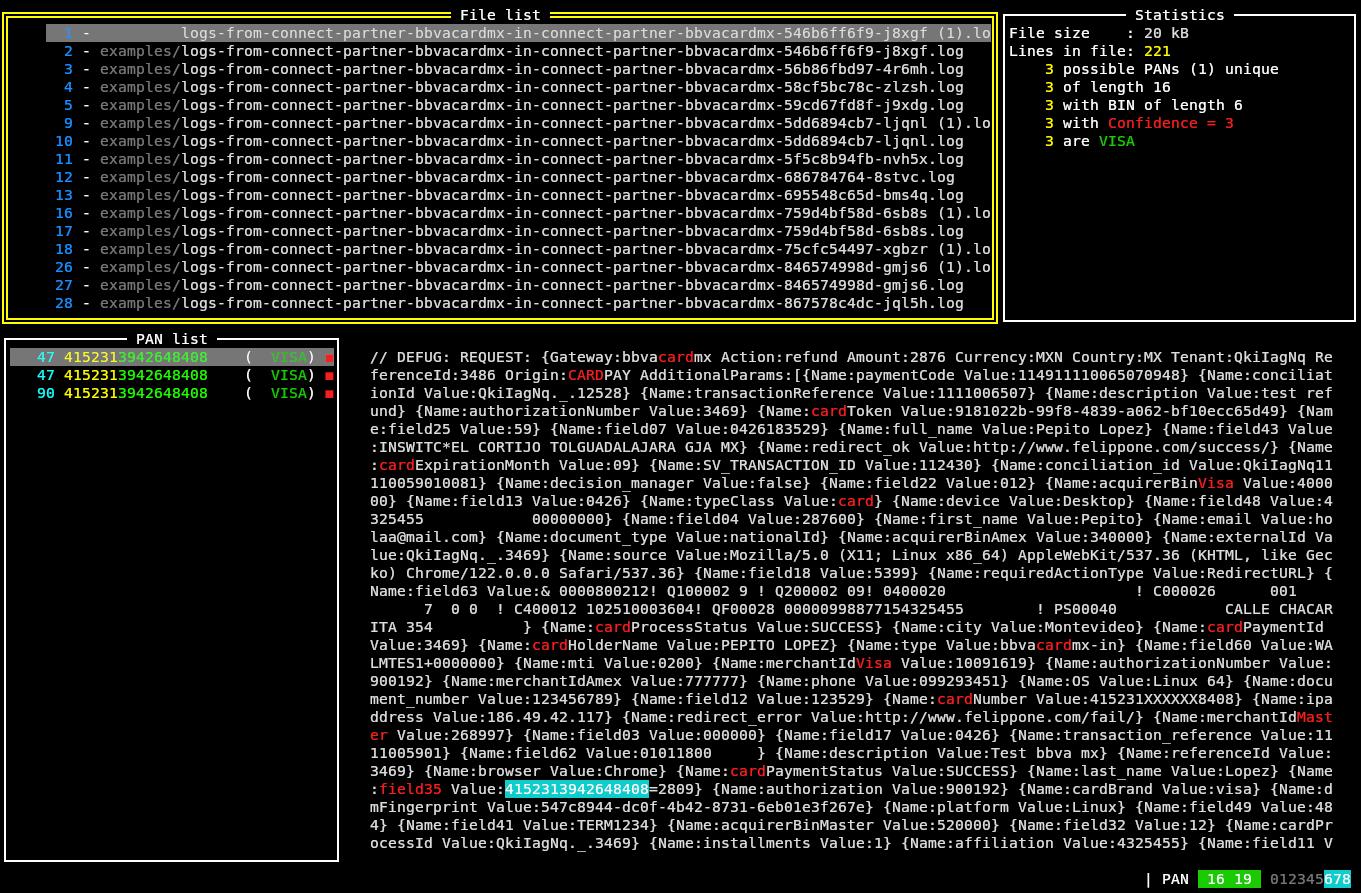Click the '3 of length 16' line
Image resolution: width=1361 pixels, height=893 pixels.
pyautogui.click(x=1108, y=87)
